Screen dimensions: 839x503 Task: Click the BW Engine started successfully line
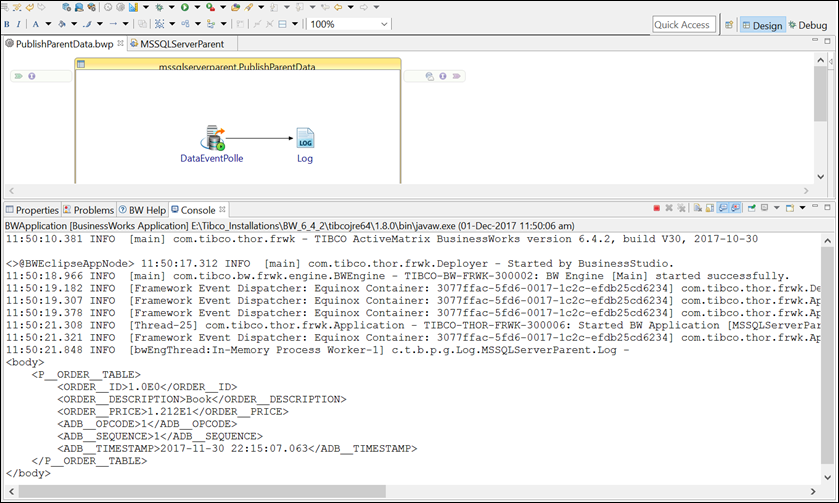point(398,276)
